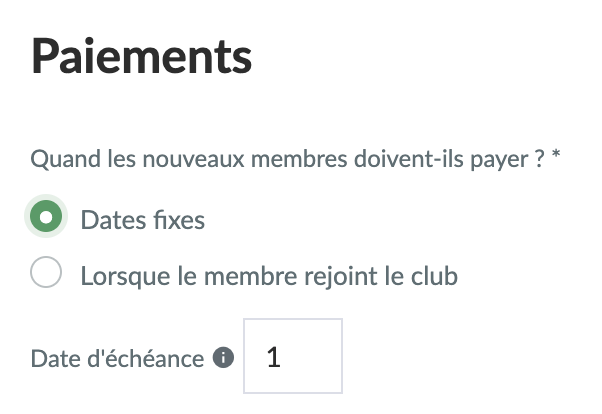Click the word 'club' in second option
This screenshot has width=602, height=414.
pos(434,276)
